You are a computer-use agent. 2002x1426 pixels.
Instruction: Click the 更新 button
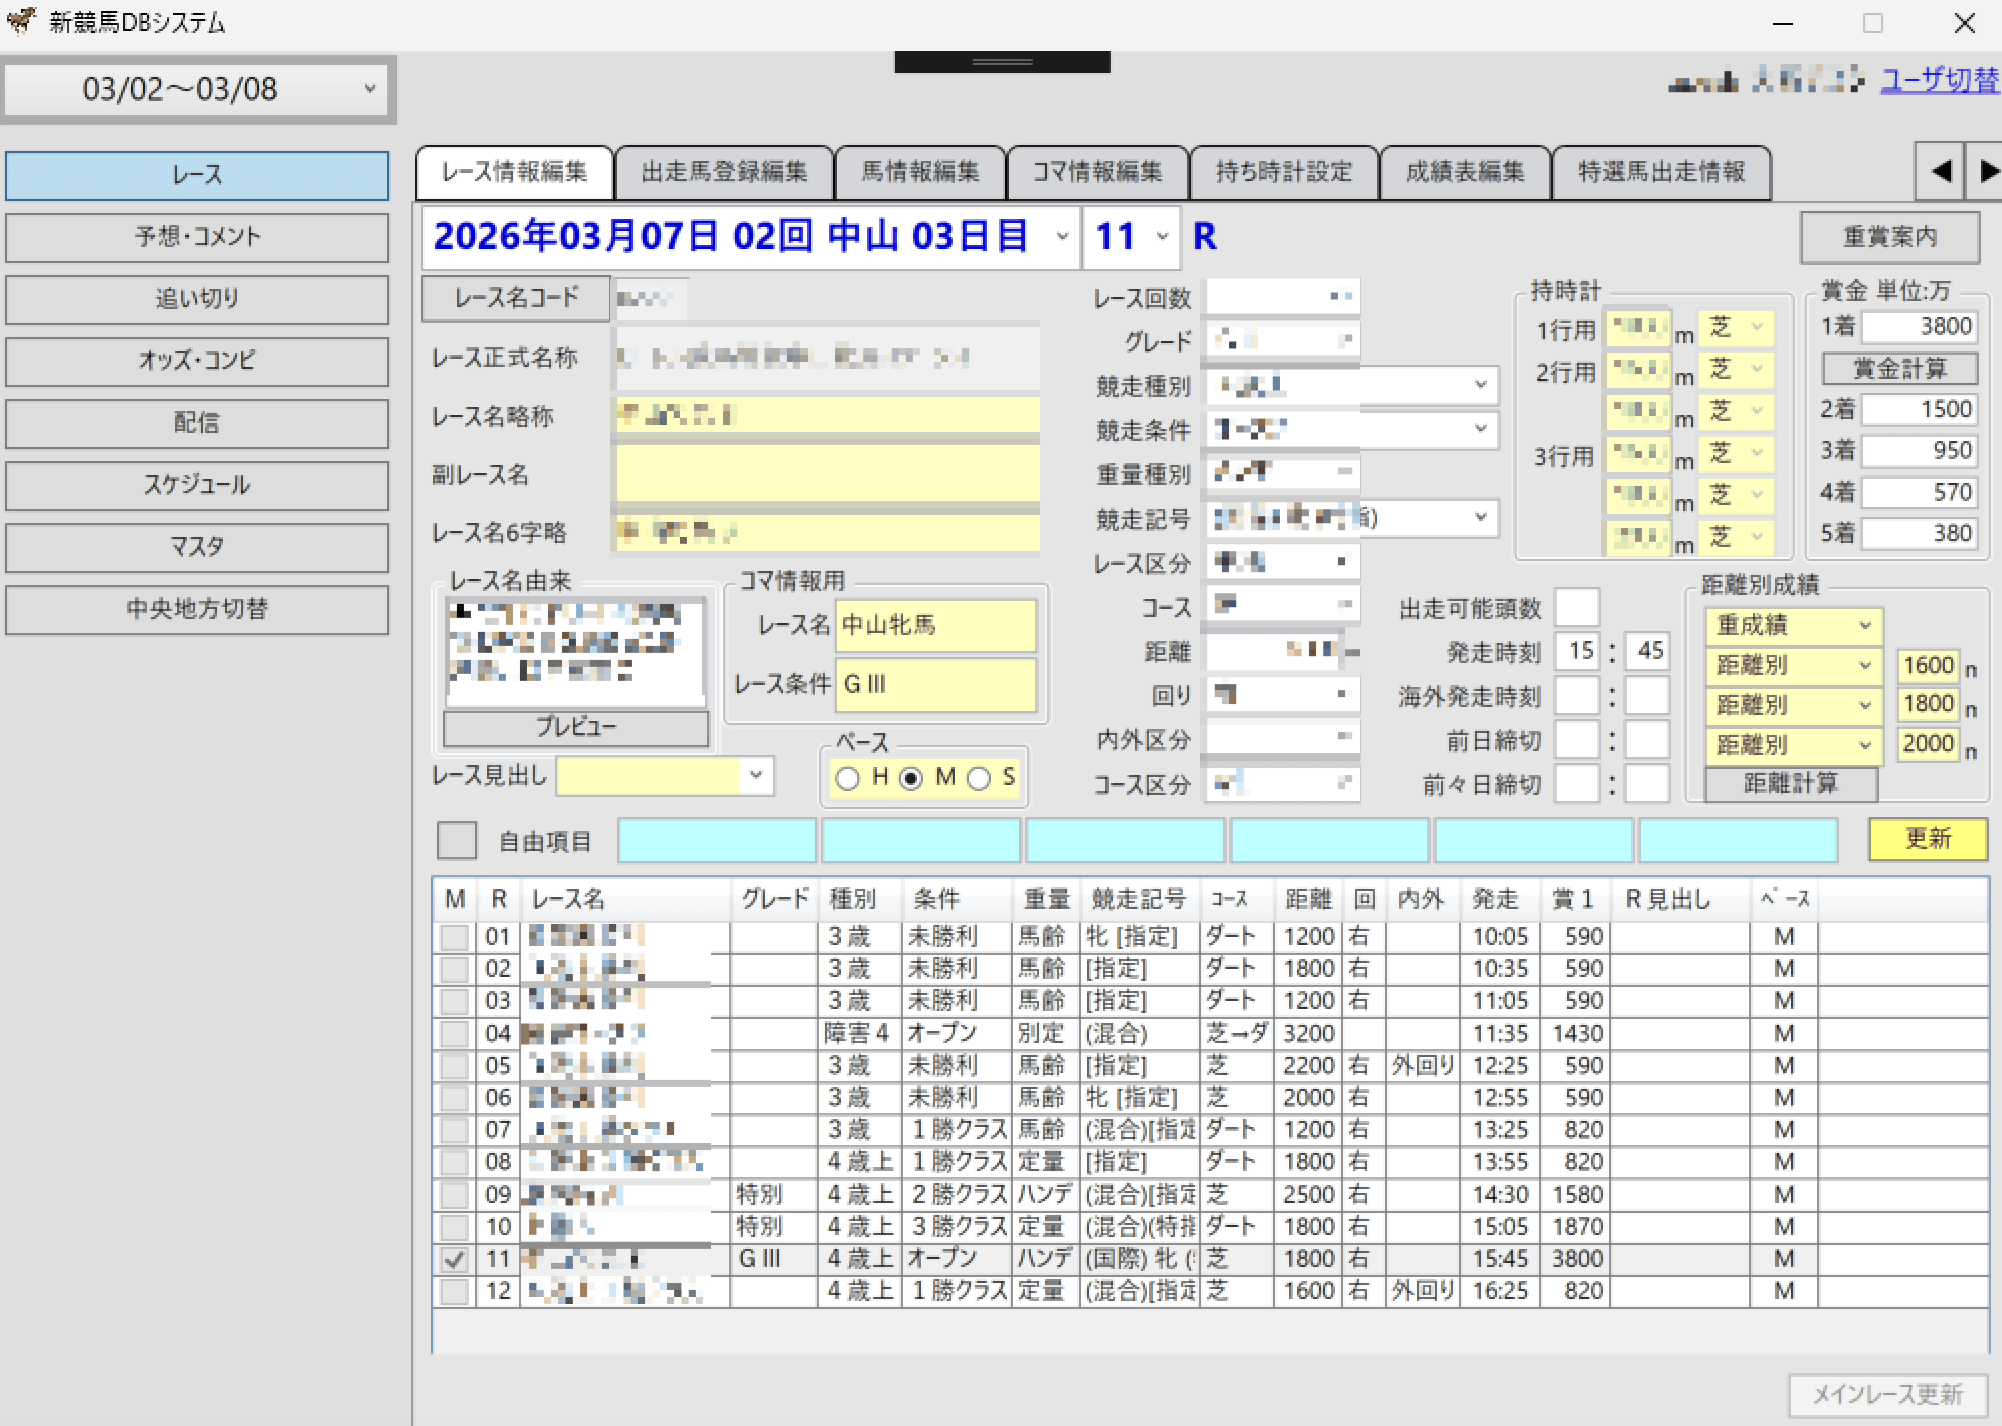pos(1927,839)
